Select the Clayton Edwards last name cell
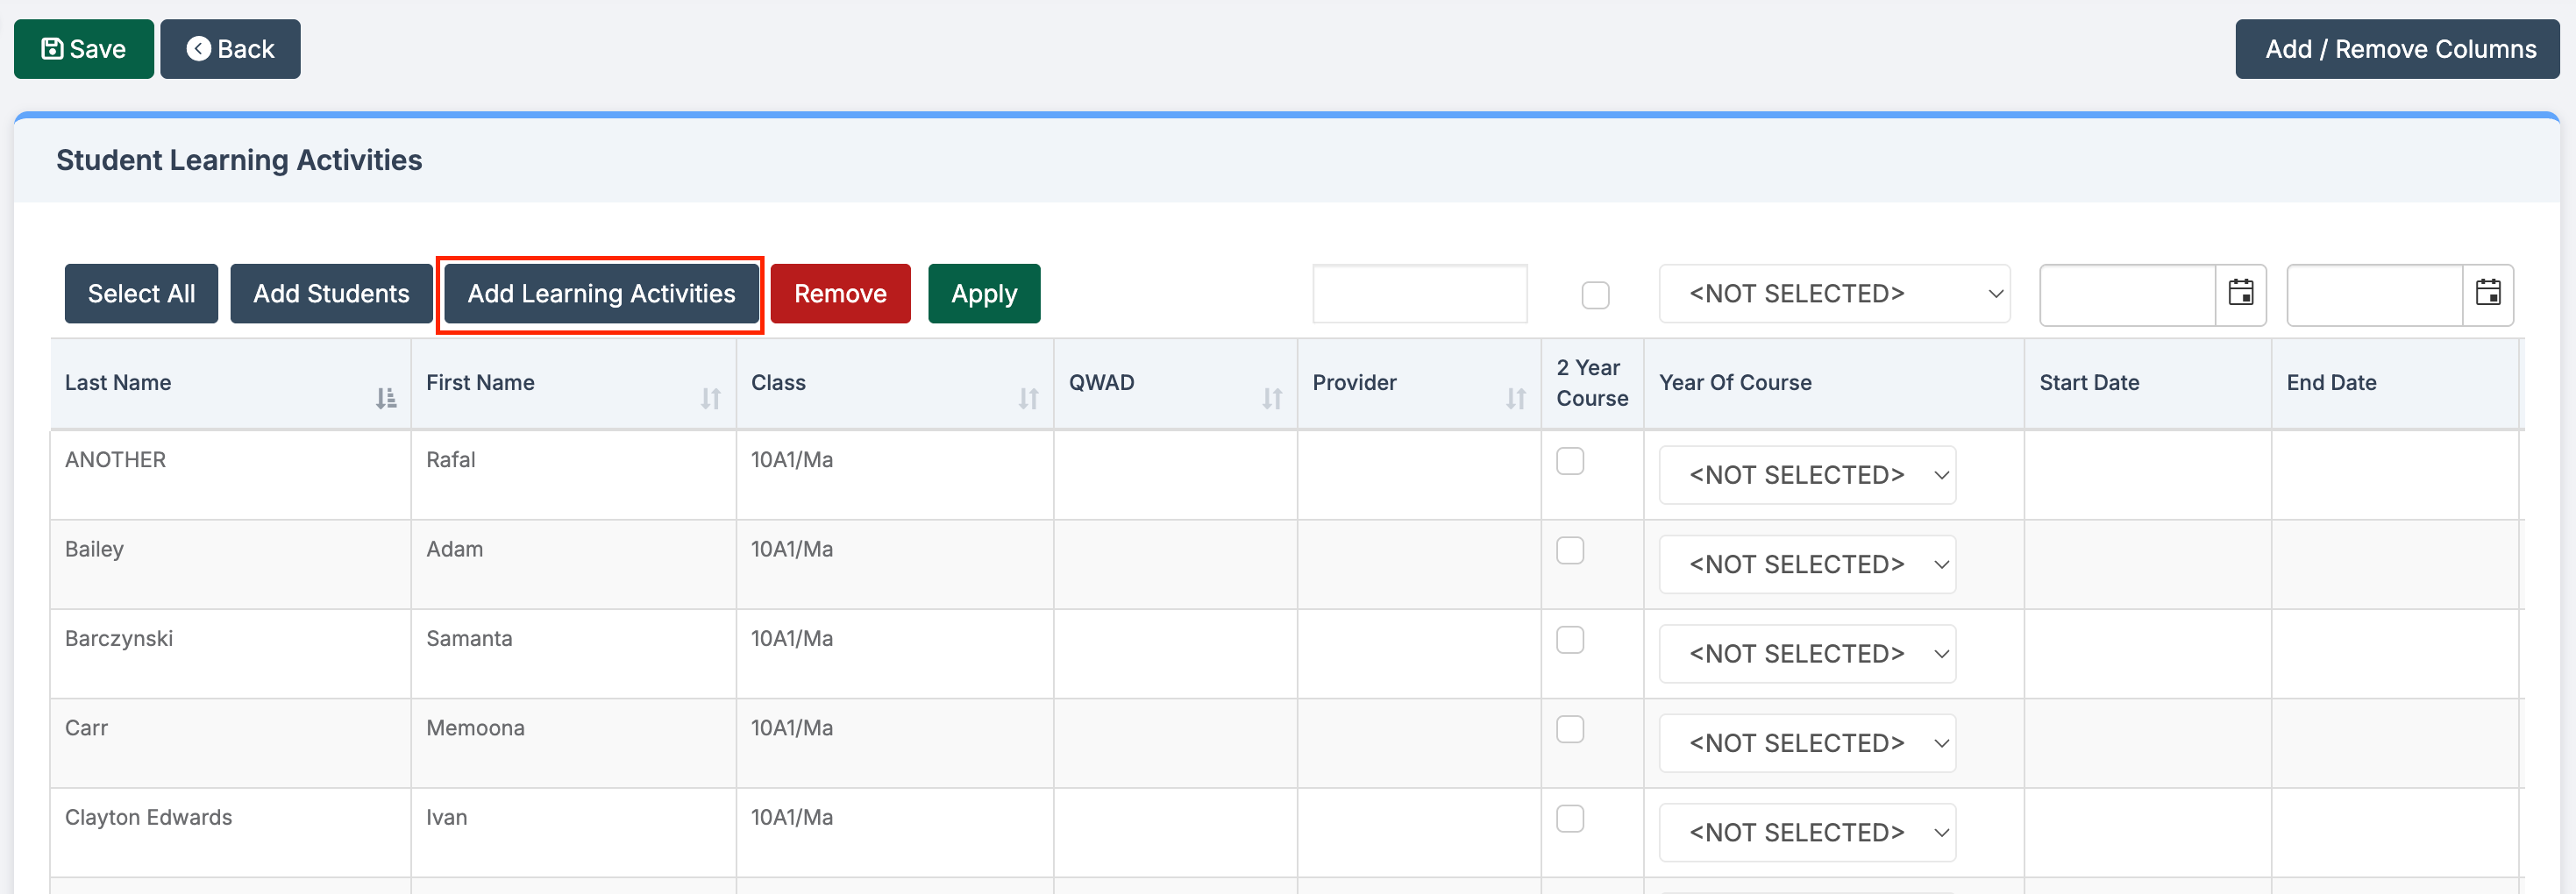This screenshot has width=2576, height=894. point(231,833)
